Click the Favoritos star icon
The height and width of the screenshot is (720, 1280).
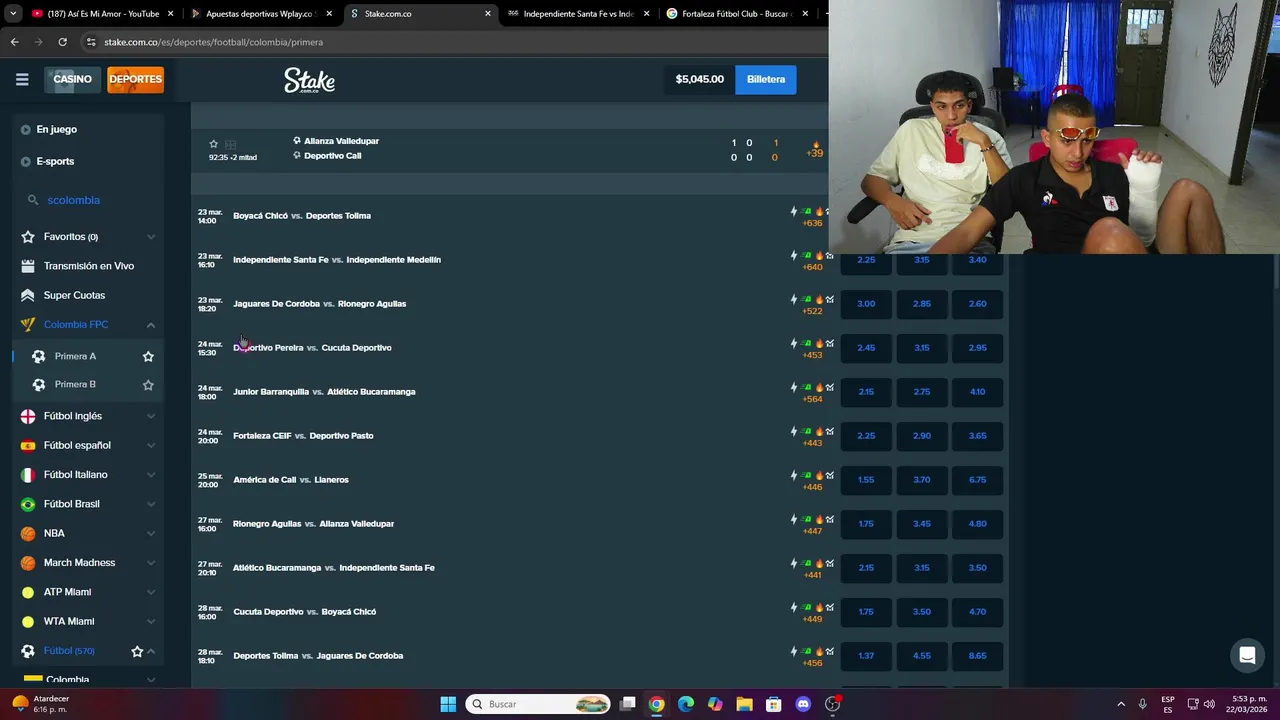[x=28, y=237]
